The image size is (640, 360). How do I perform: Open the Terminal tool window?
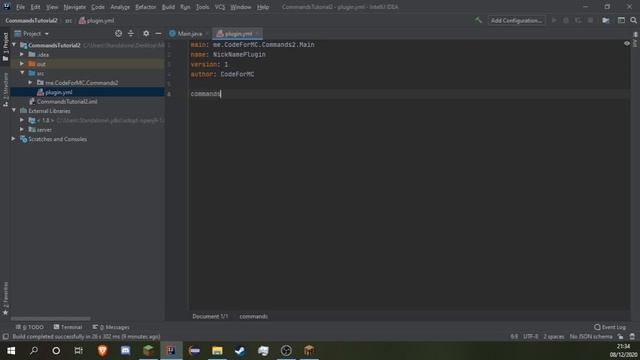pos(68,327)
